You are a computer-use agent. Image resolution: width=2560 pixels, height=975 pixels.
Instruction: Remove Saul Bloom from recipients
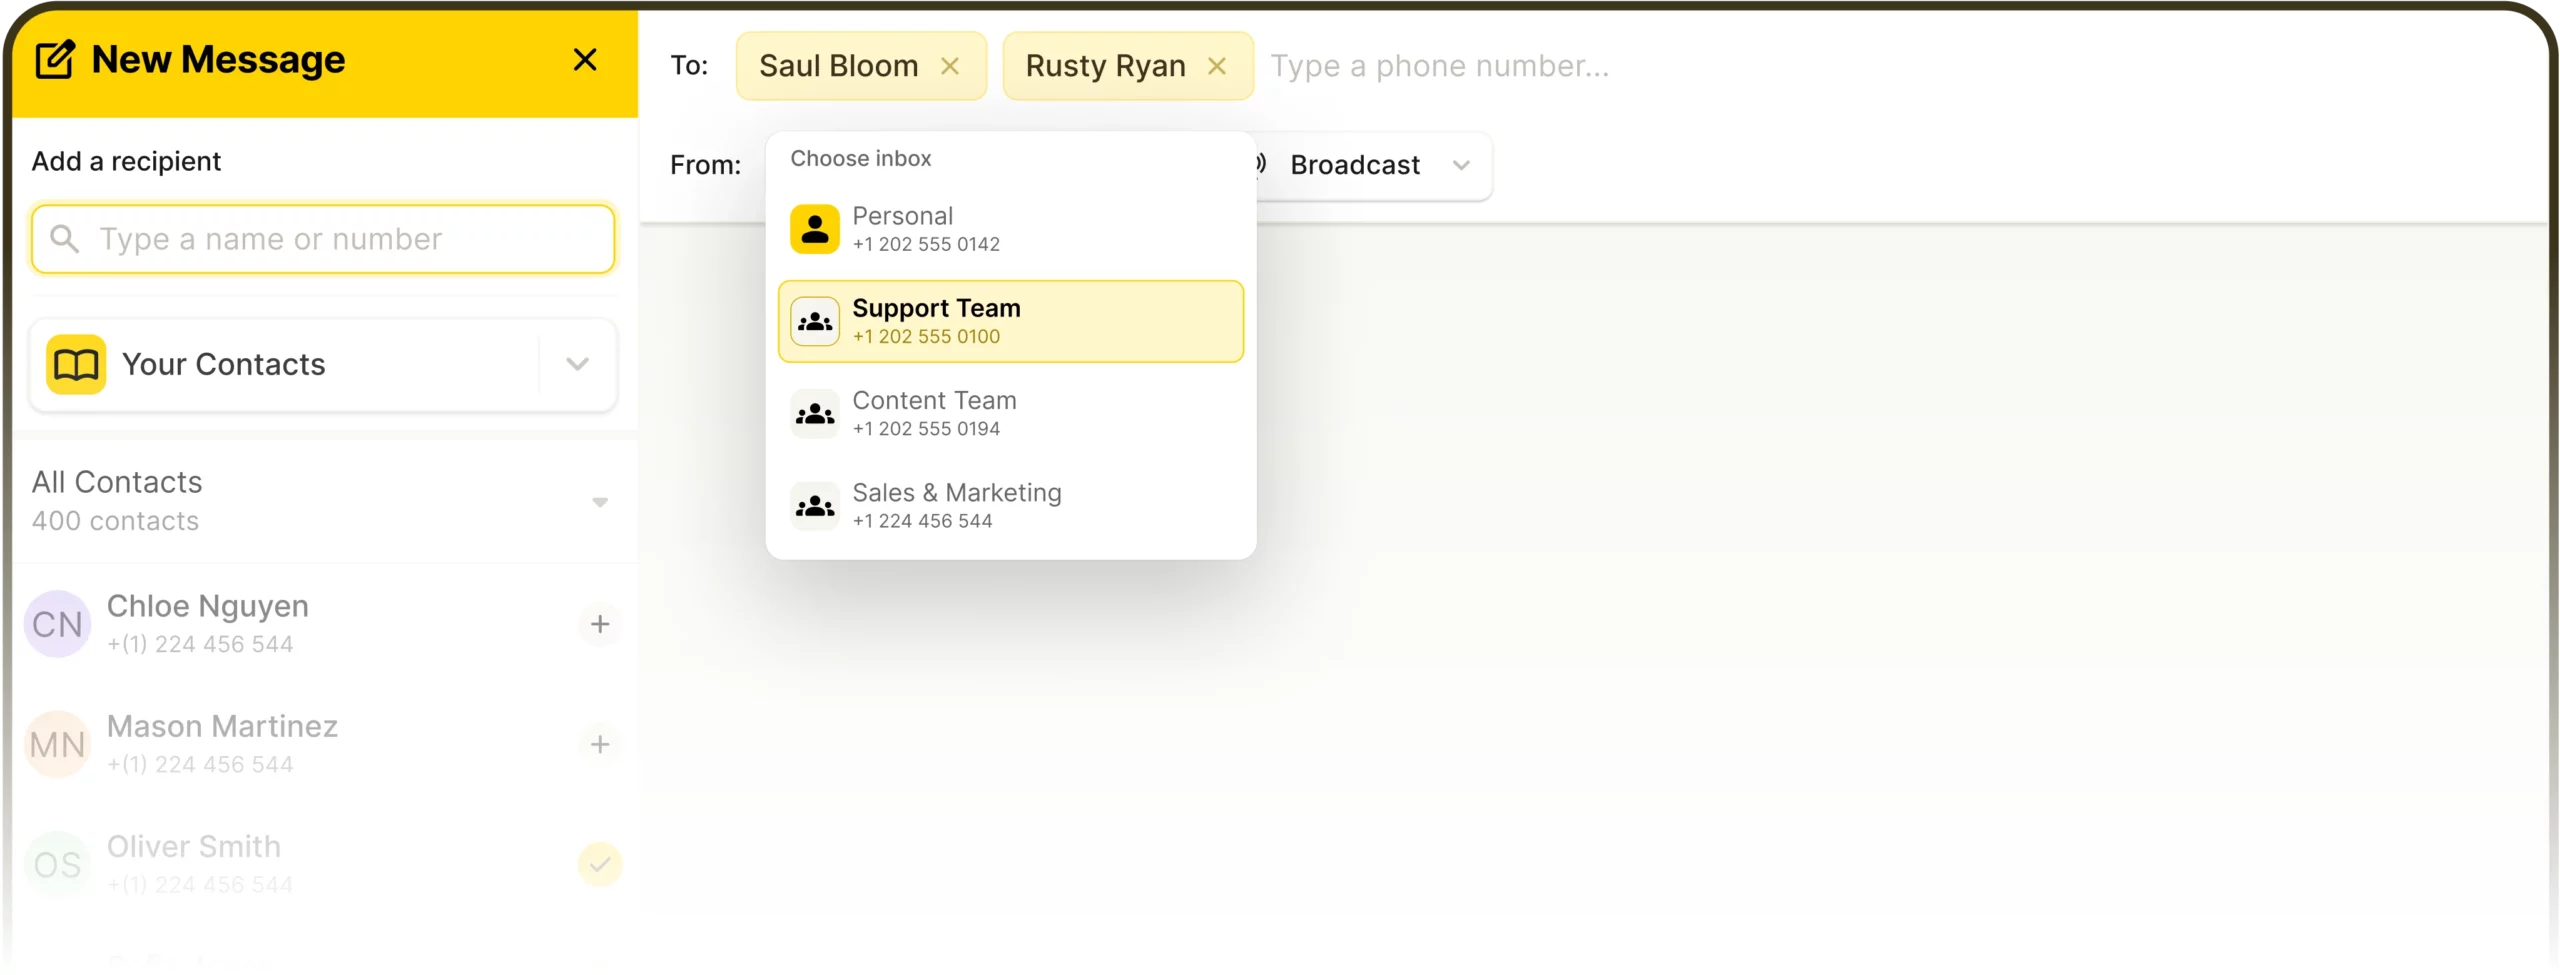(950, 66)
